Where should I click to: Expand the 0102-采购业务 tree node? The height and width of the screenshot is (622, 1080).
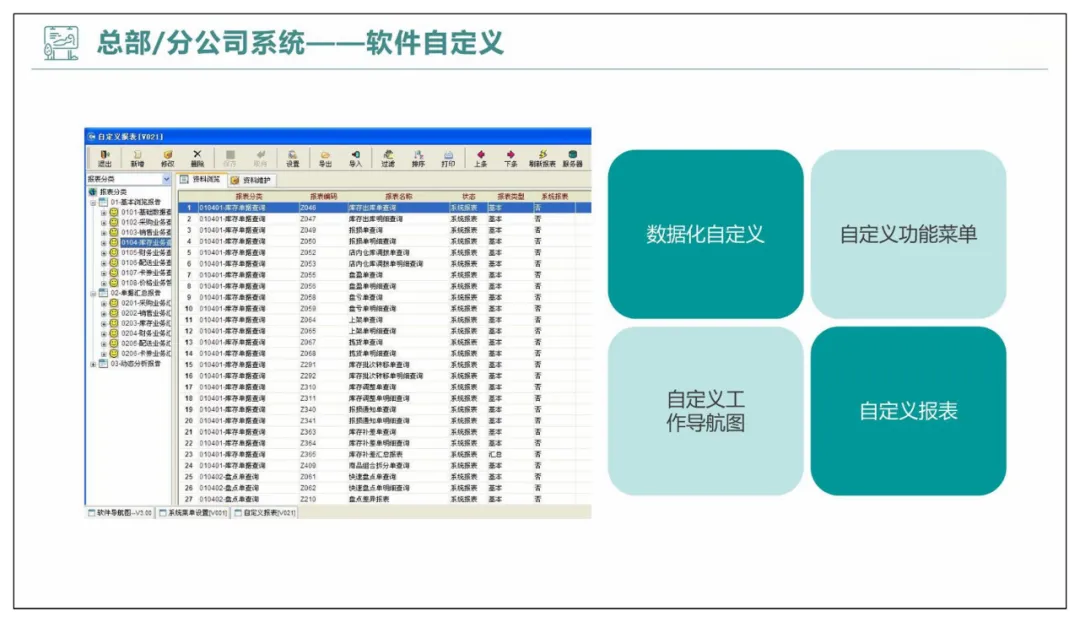103,222
